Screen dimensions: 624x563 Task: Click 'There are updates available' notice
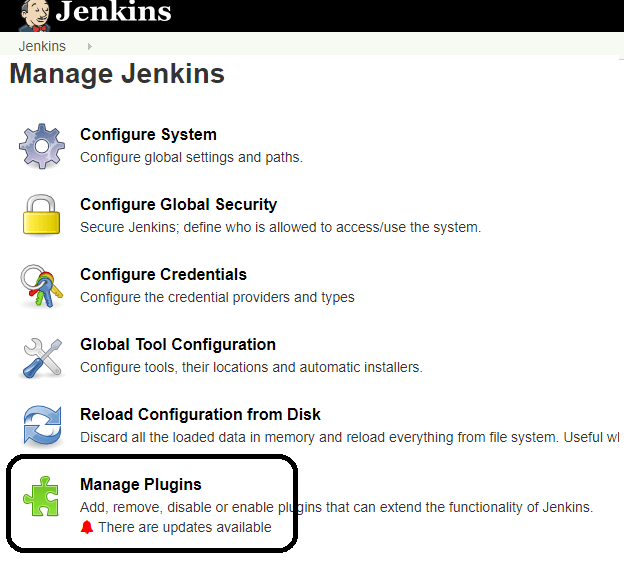pyautogui.click(x=184, y=527)
